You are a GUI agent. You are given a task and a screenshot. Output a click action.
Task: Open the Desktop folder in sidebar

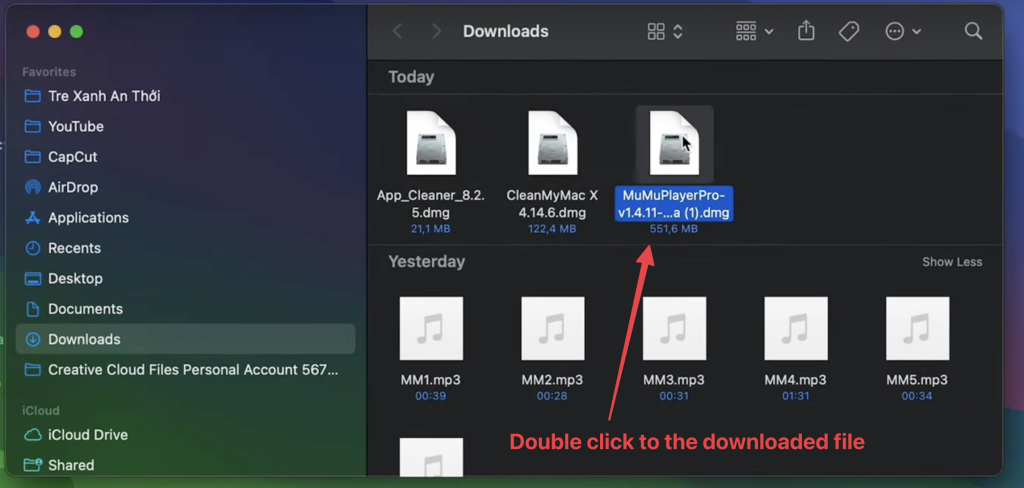[x=75, y=278]
